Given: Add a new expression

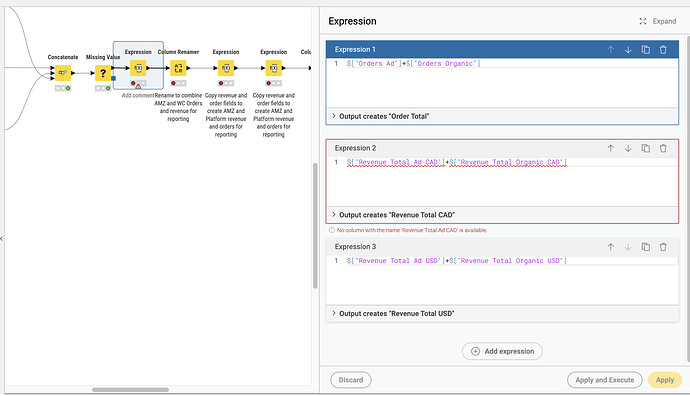Looking at the screenshot, I should pyautogui.click(x=502, y=351).
